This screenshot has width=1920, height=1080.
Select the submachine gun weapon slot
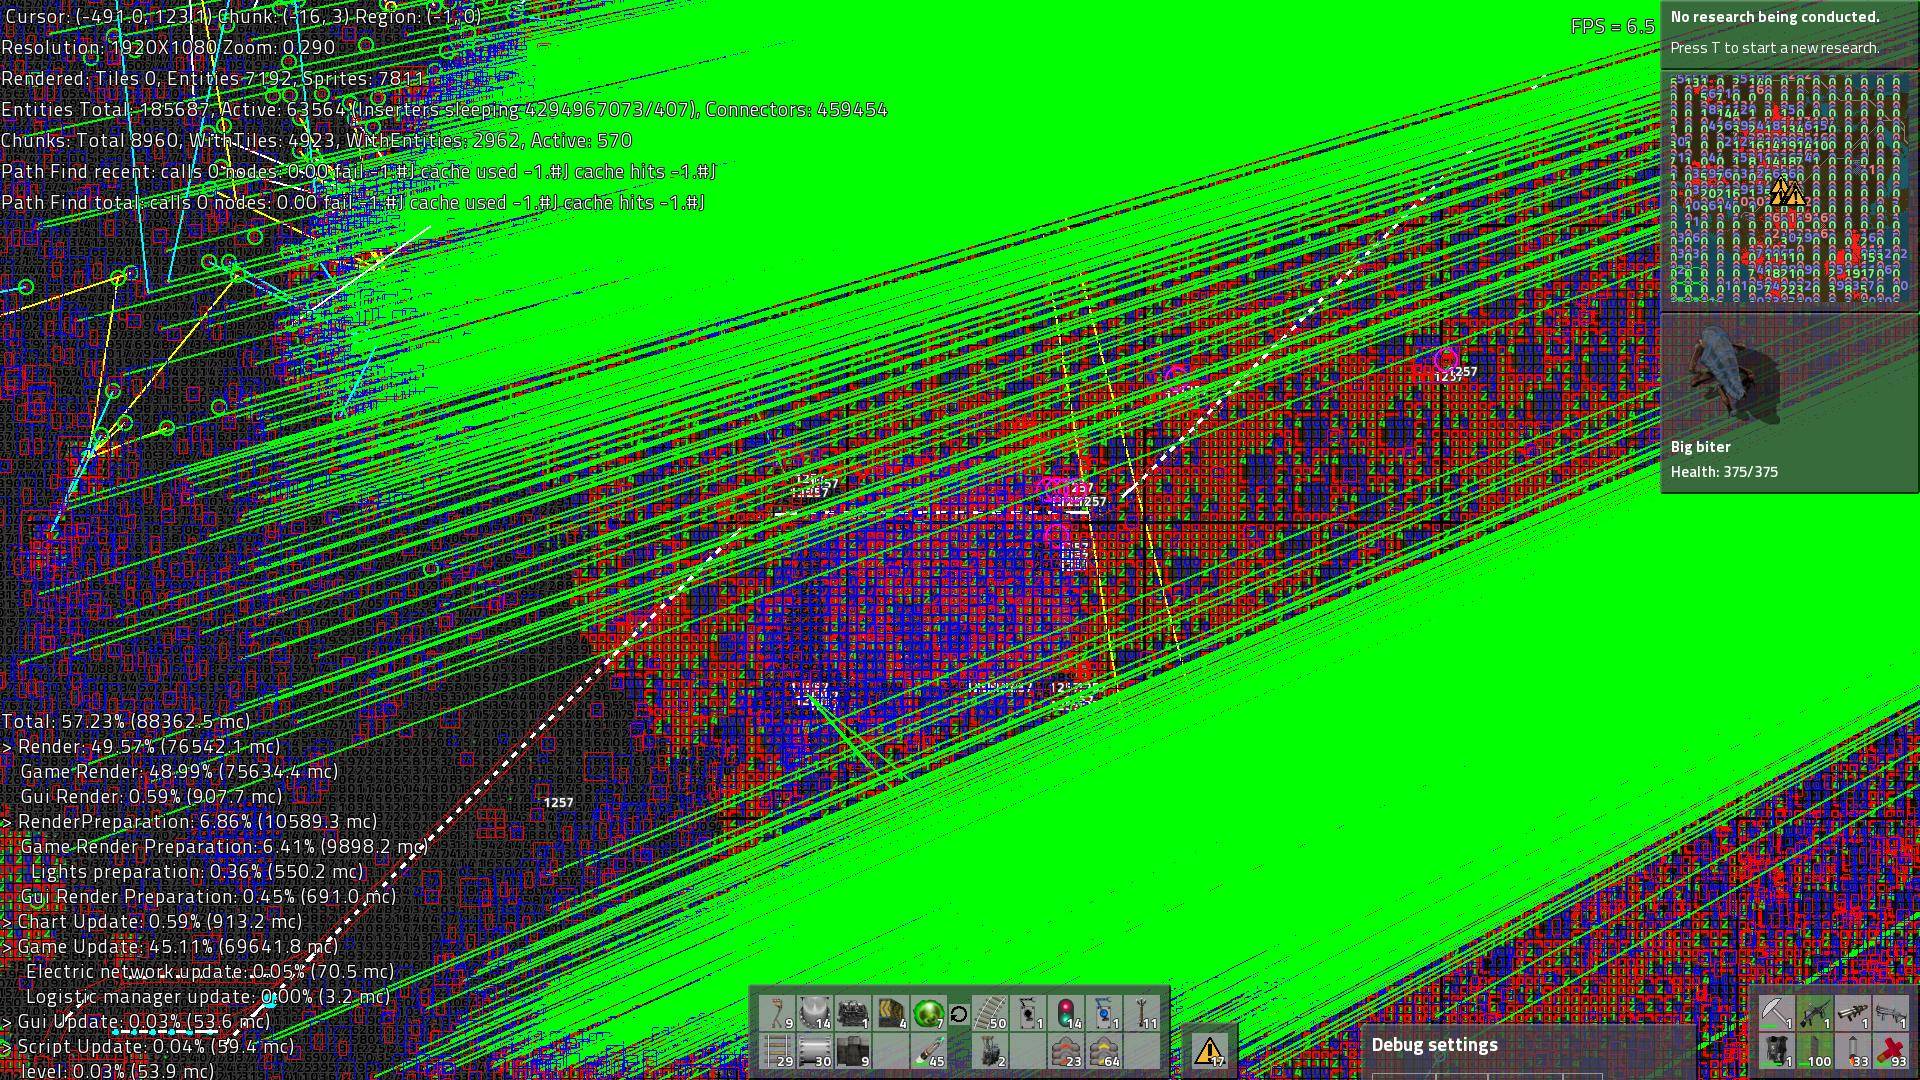(1814, 1013)
